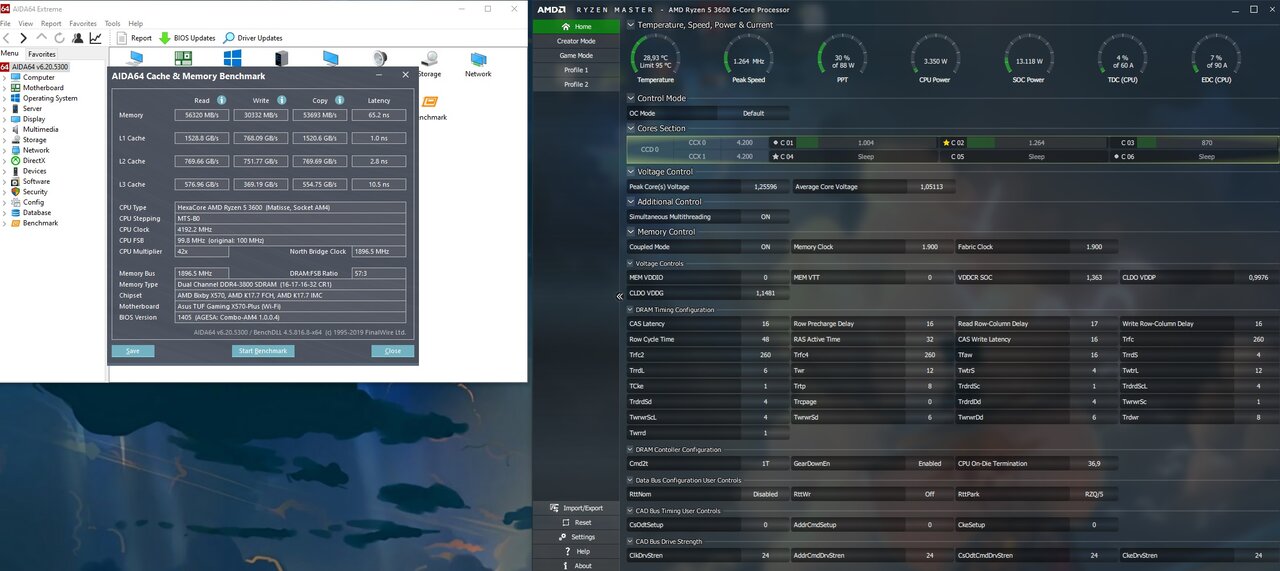Open the Operating System Windows-logo icon in main pane
The height and width of the screenshot is (571, 1280).
coord(233,58)
